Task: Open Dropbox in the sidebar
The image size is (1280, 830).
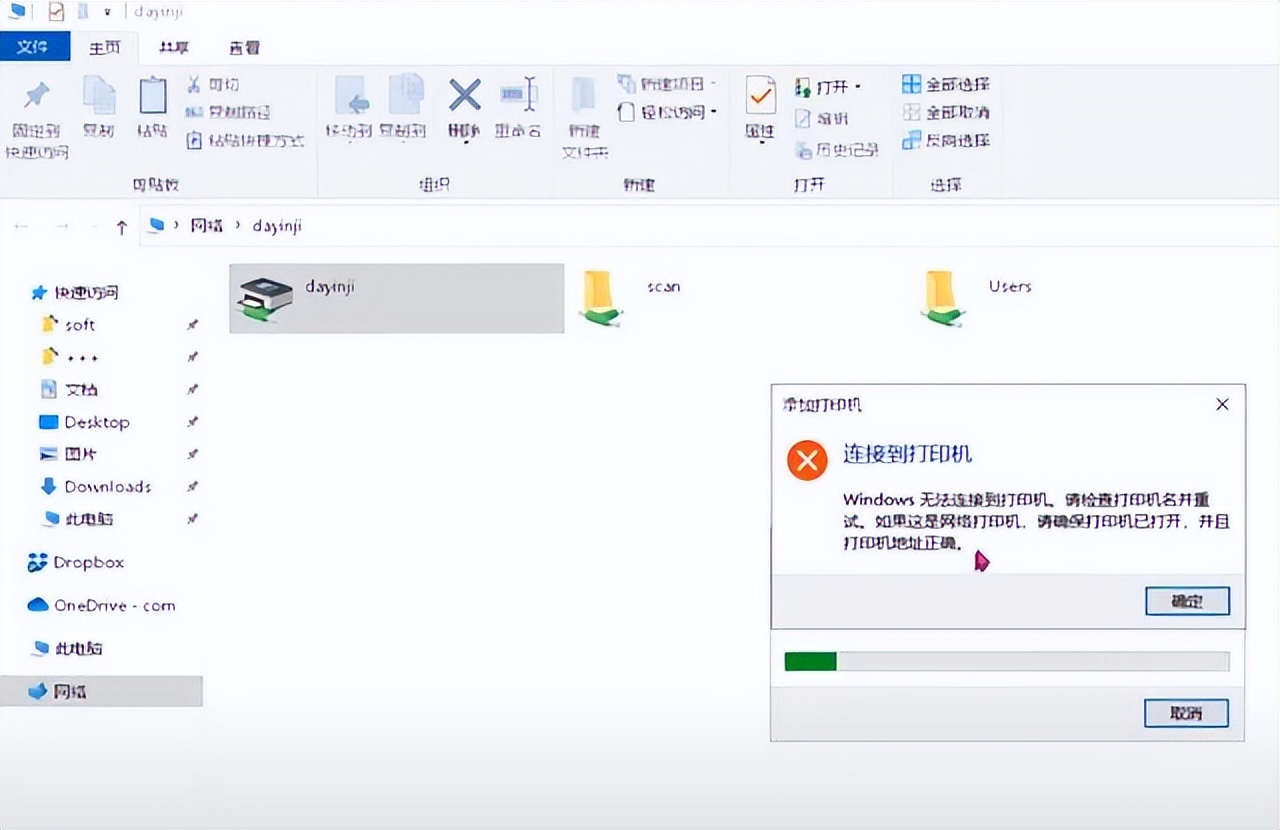Action: point(77,563)
